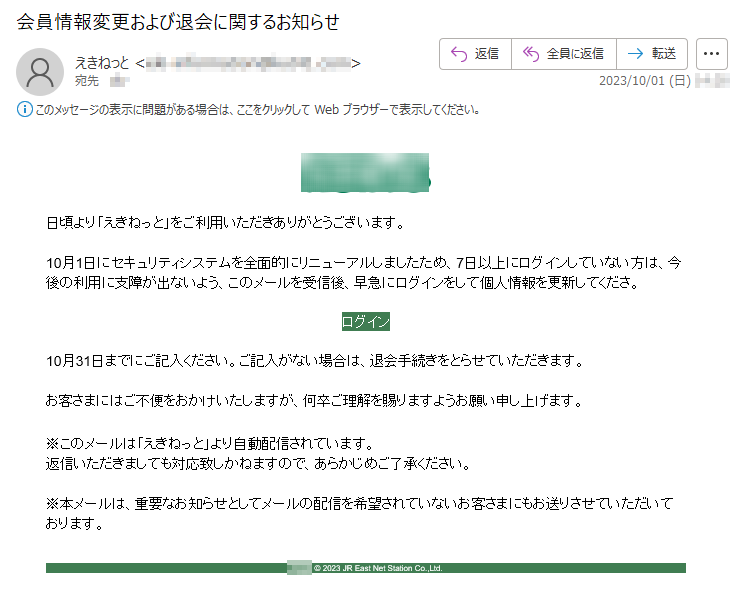736x591 pixels.
Task: Click the green ログイン link
Action: pos(365,321)
